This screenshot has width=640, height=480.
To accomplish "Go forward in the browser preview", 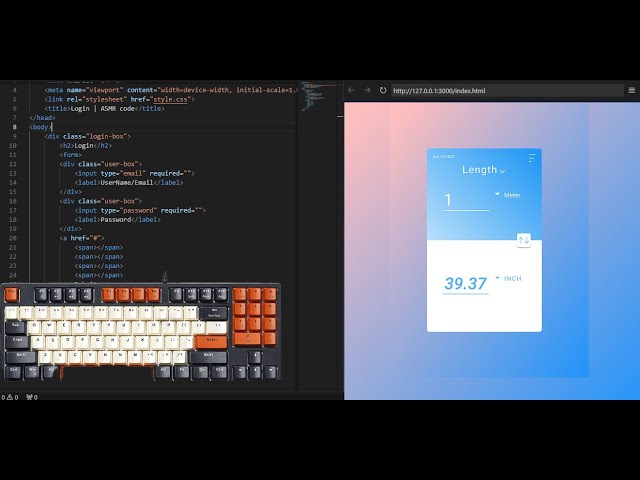I will pyautogui.click(x=367, y=90).
